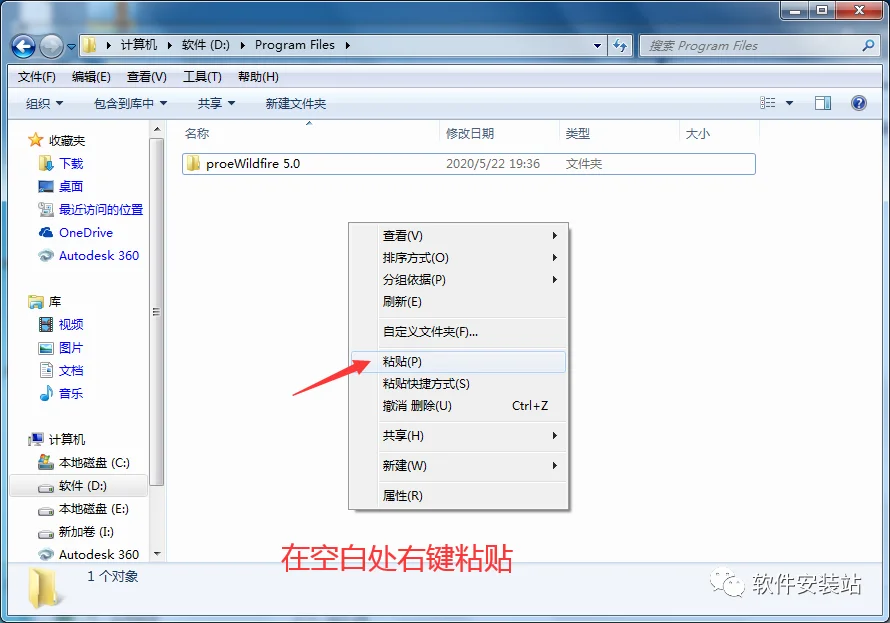This screenshot has height=623, width=890.
Task: Open the 视频 library
Action: (x=71, y=325)
